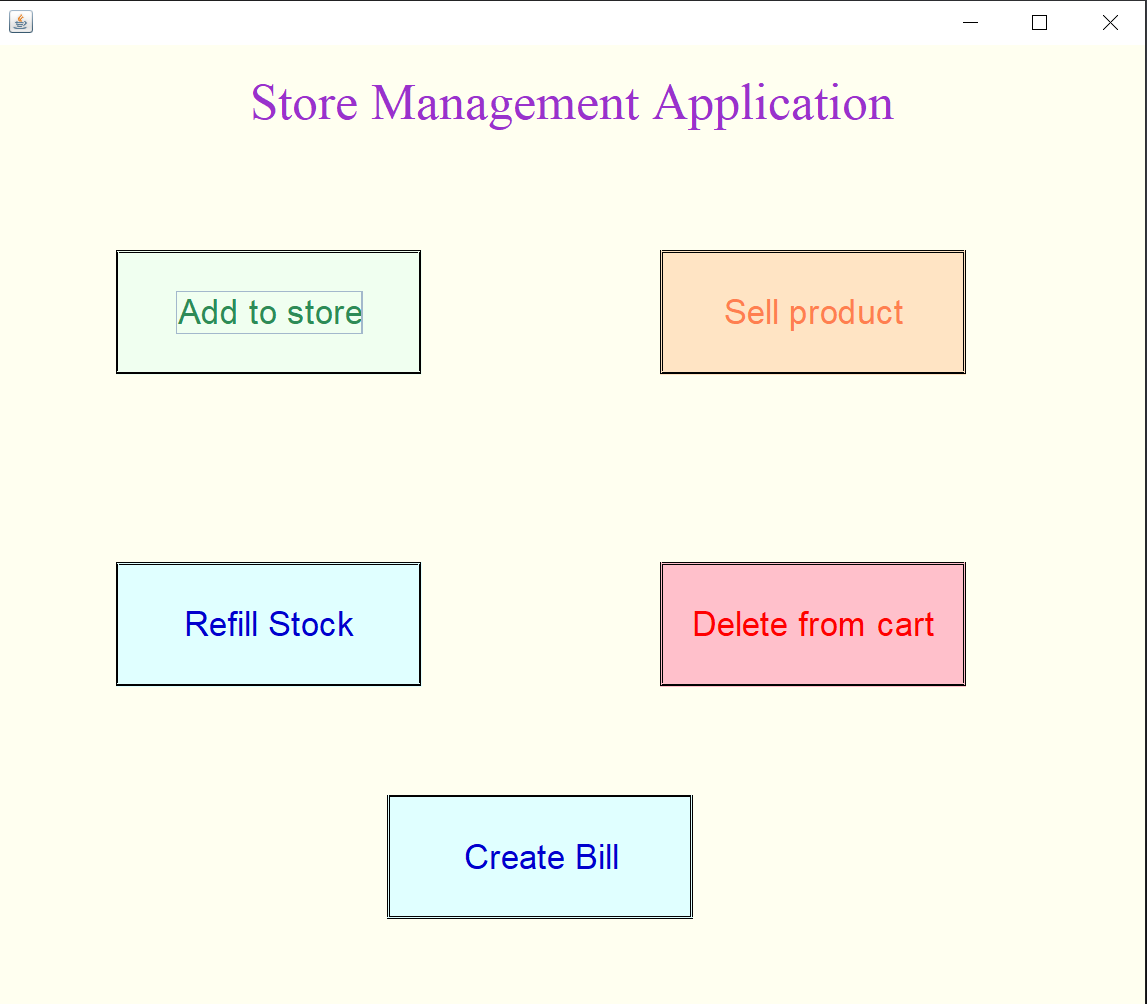Image resolution: width=1147 pixels, height=1004 pixels.
Task: Click Create Bill to generate an invoice
Action: (539, 857)
